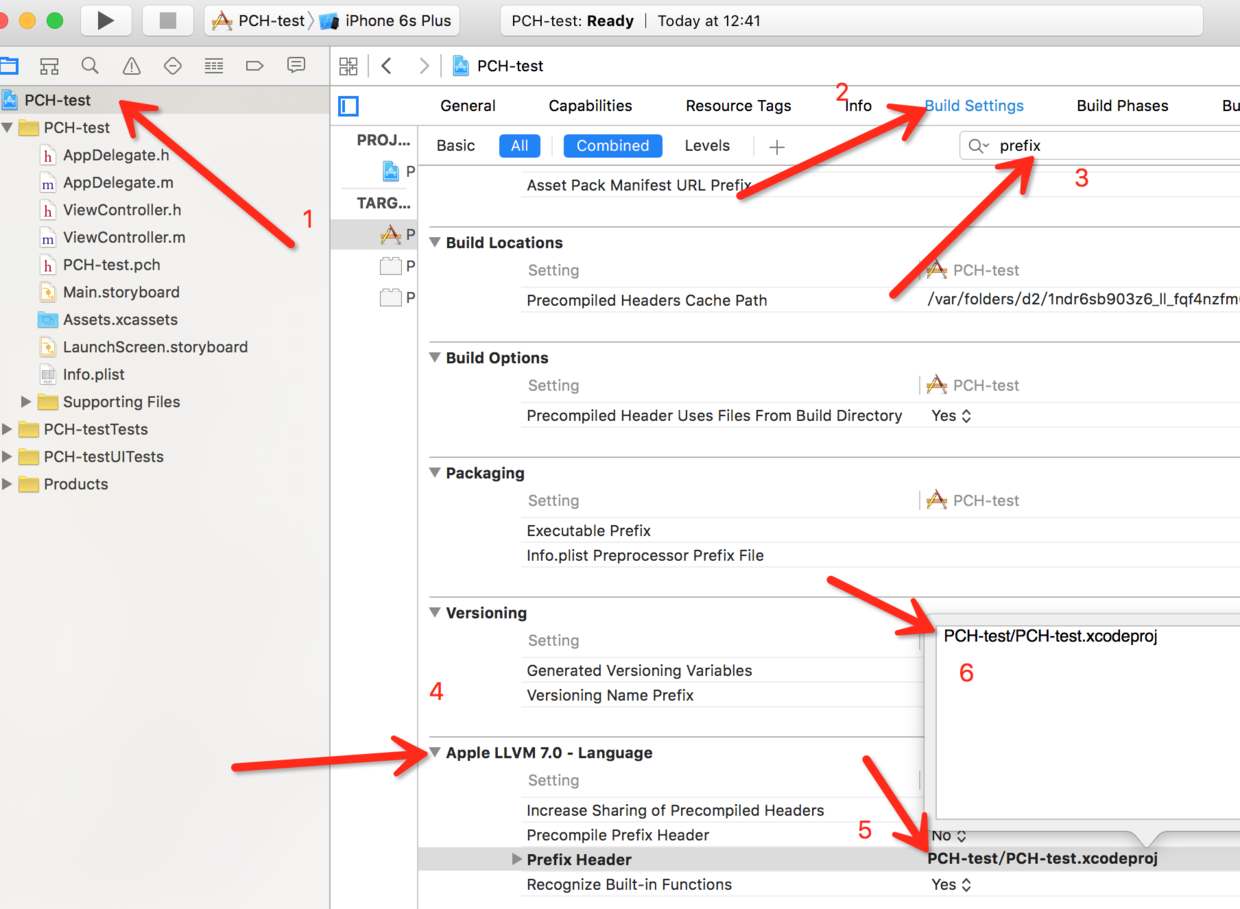
Task: Open the issue navigator warning icon
Action: click(x=131, y=66)
